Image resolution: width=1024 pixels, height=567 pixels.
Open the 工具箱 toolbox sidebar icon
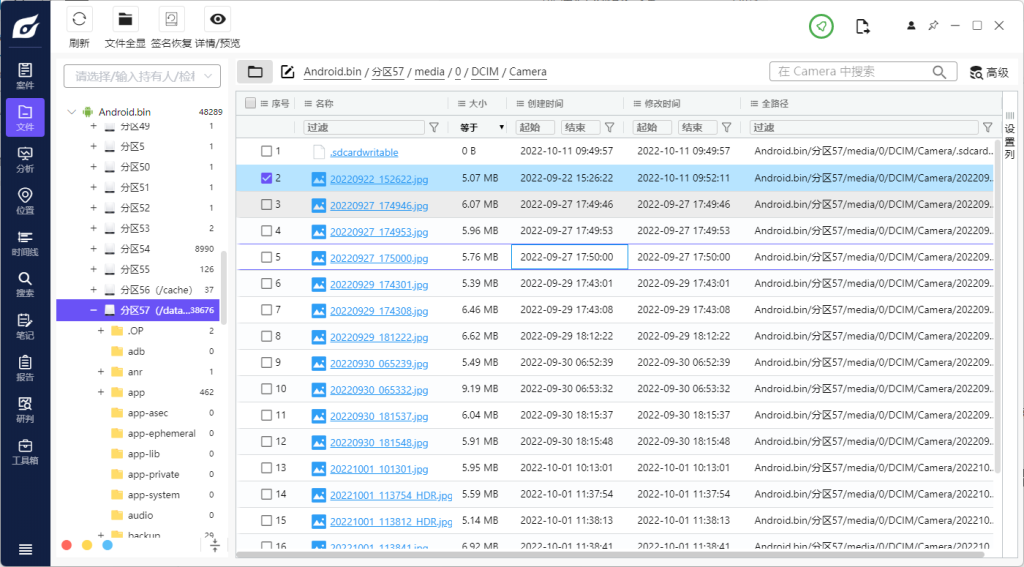coord(25,451)
